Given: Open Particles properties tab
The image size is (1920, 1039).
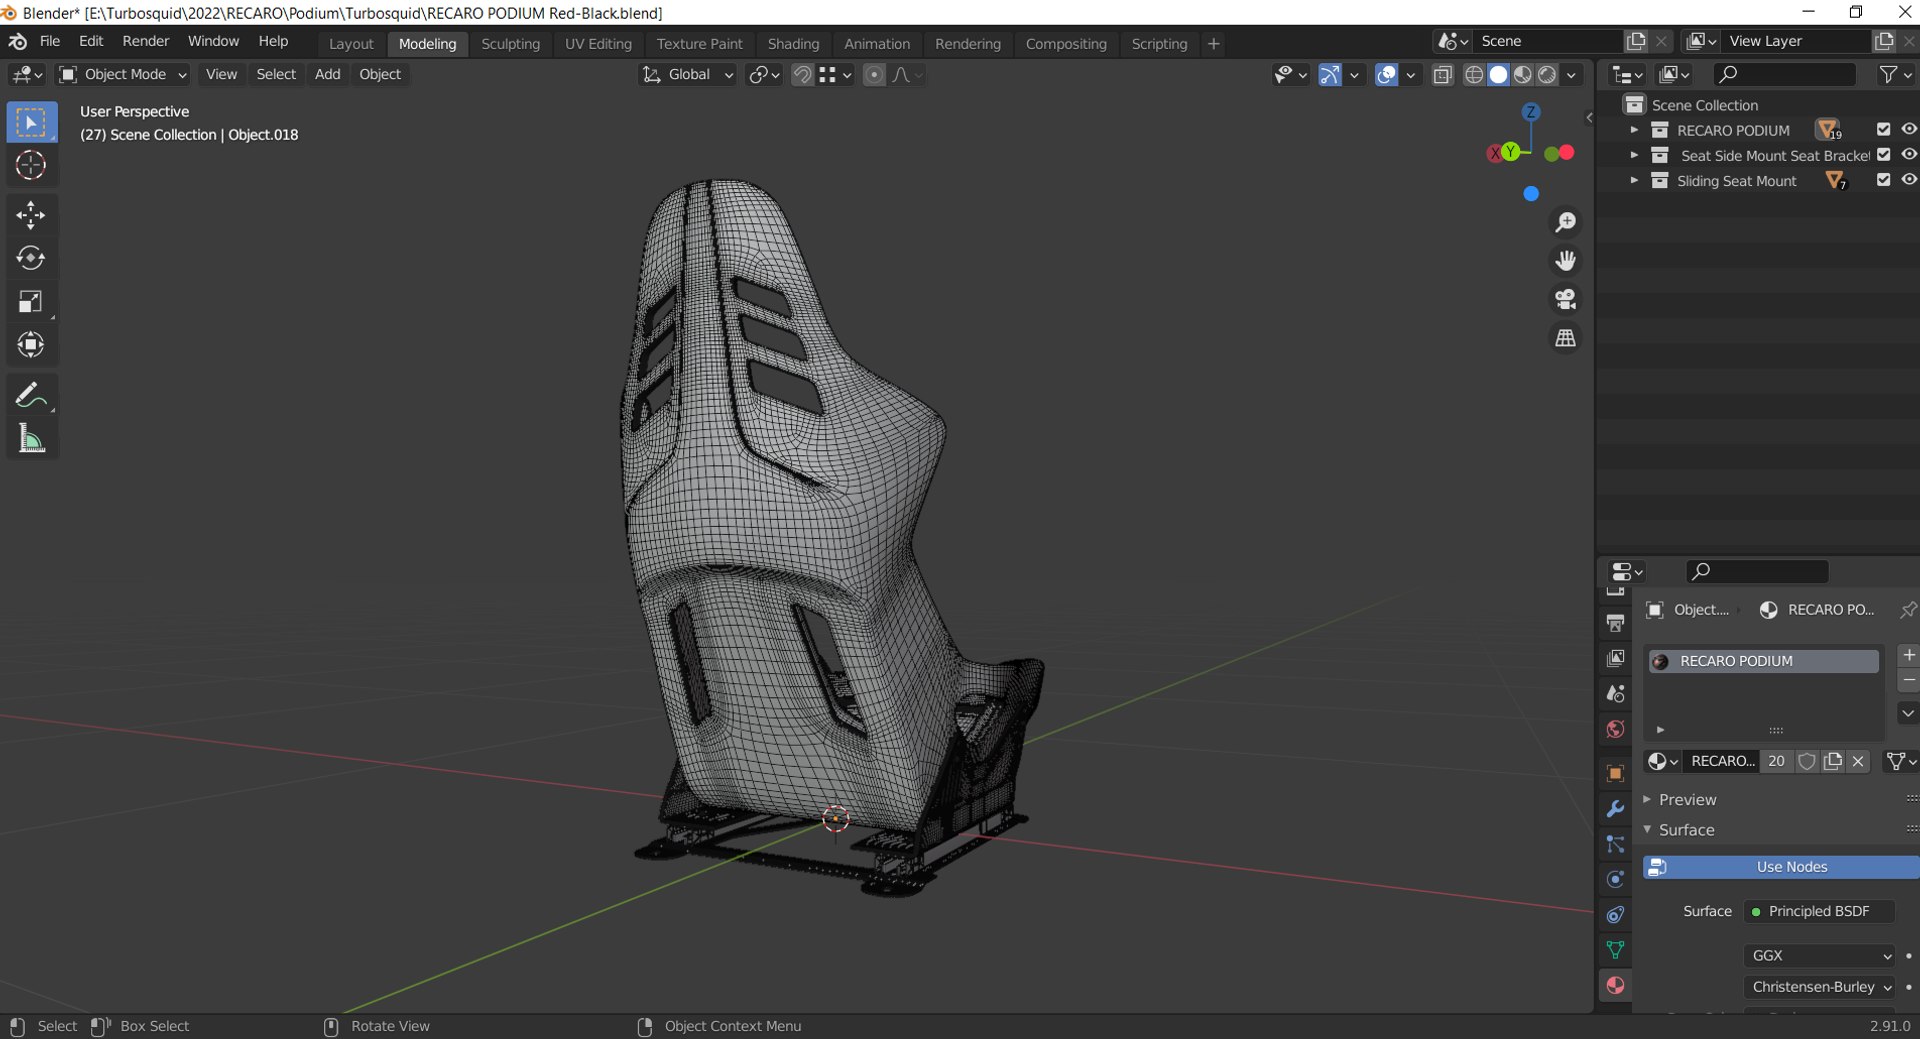Looking at the screenshot, I should 1615,844.
